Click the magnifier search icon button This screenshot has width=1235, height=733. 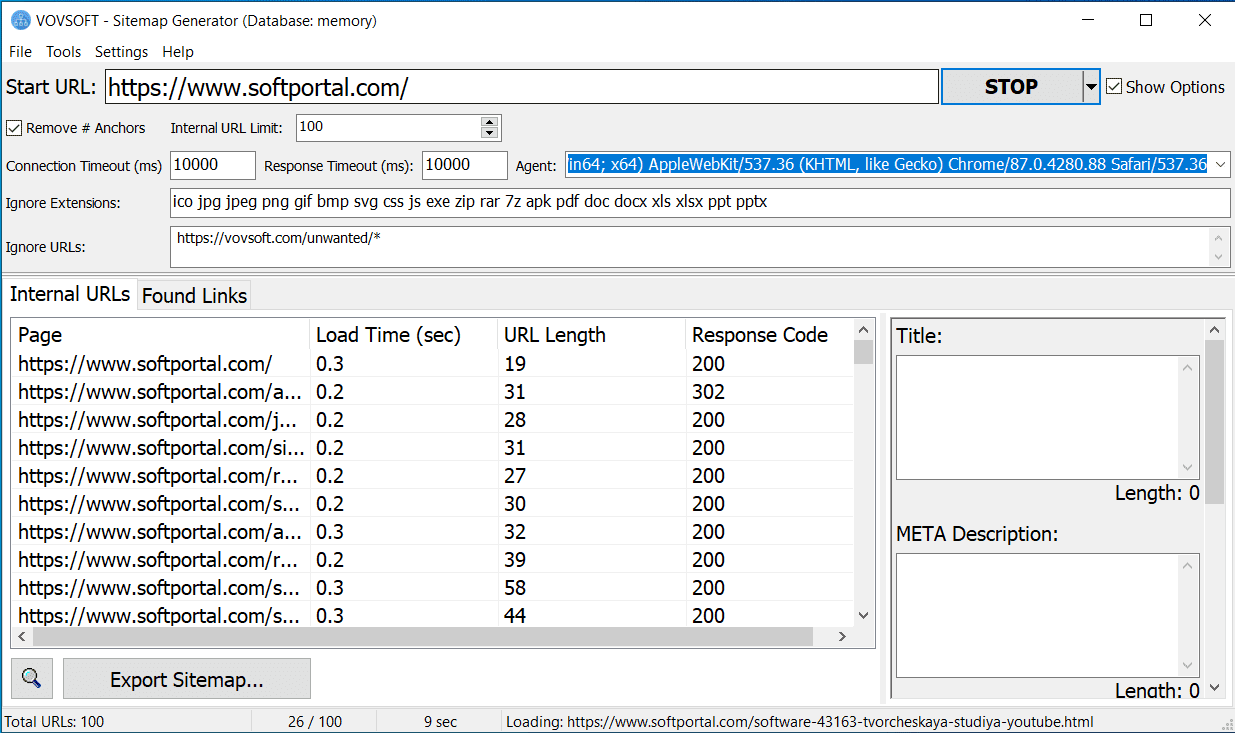32,679
